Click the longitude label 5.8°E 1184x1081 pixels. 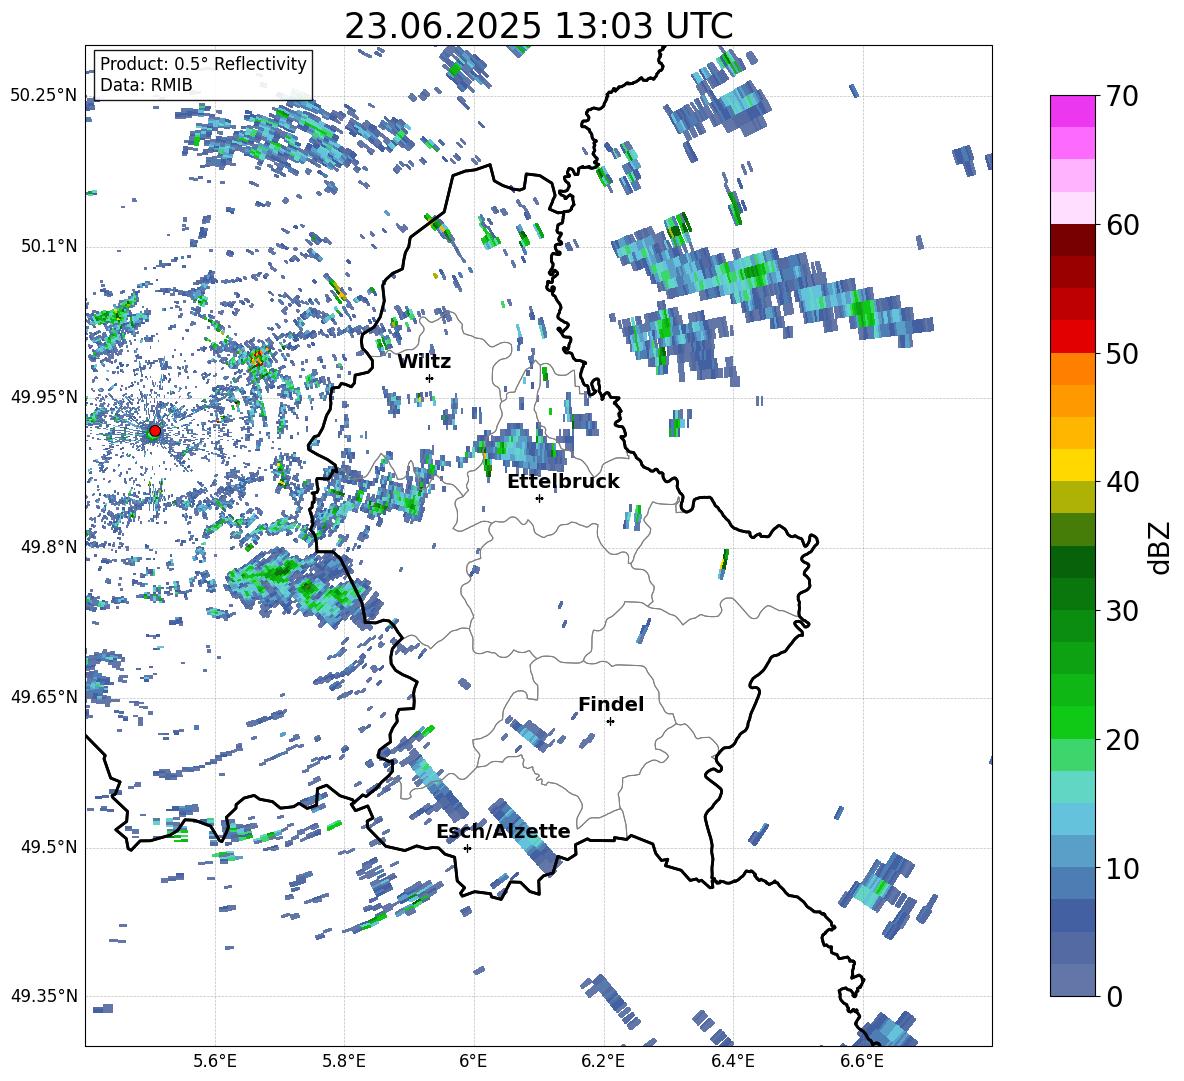(x=344, y=1061)
